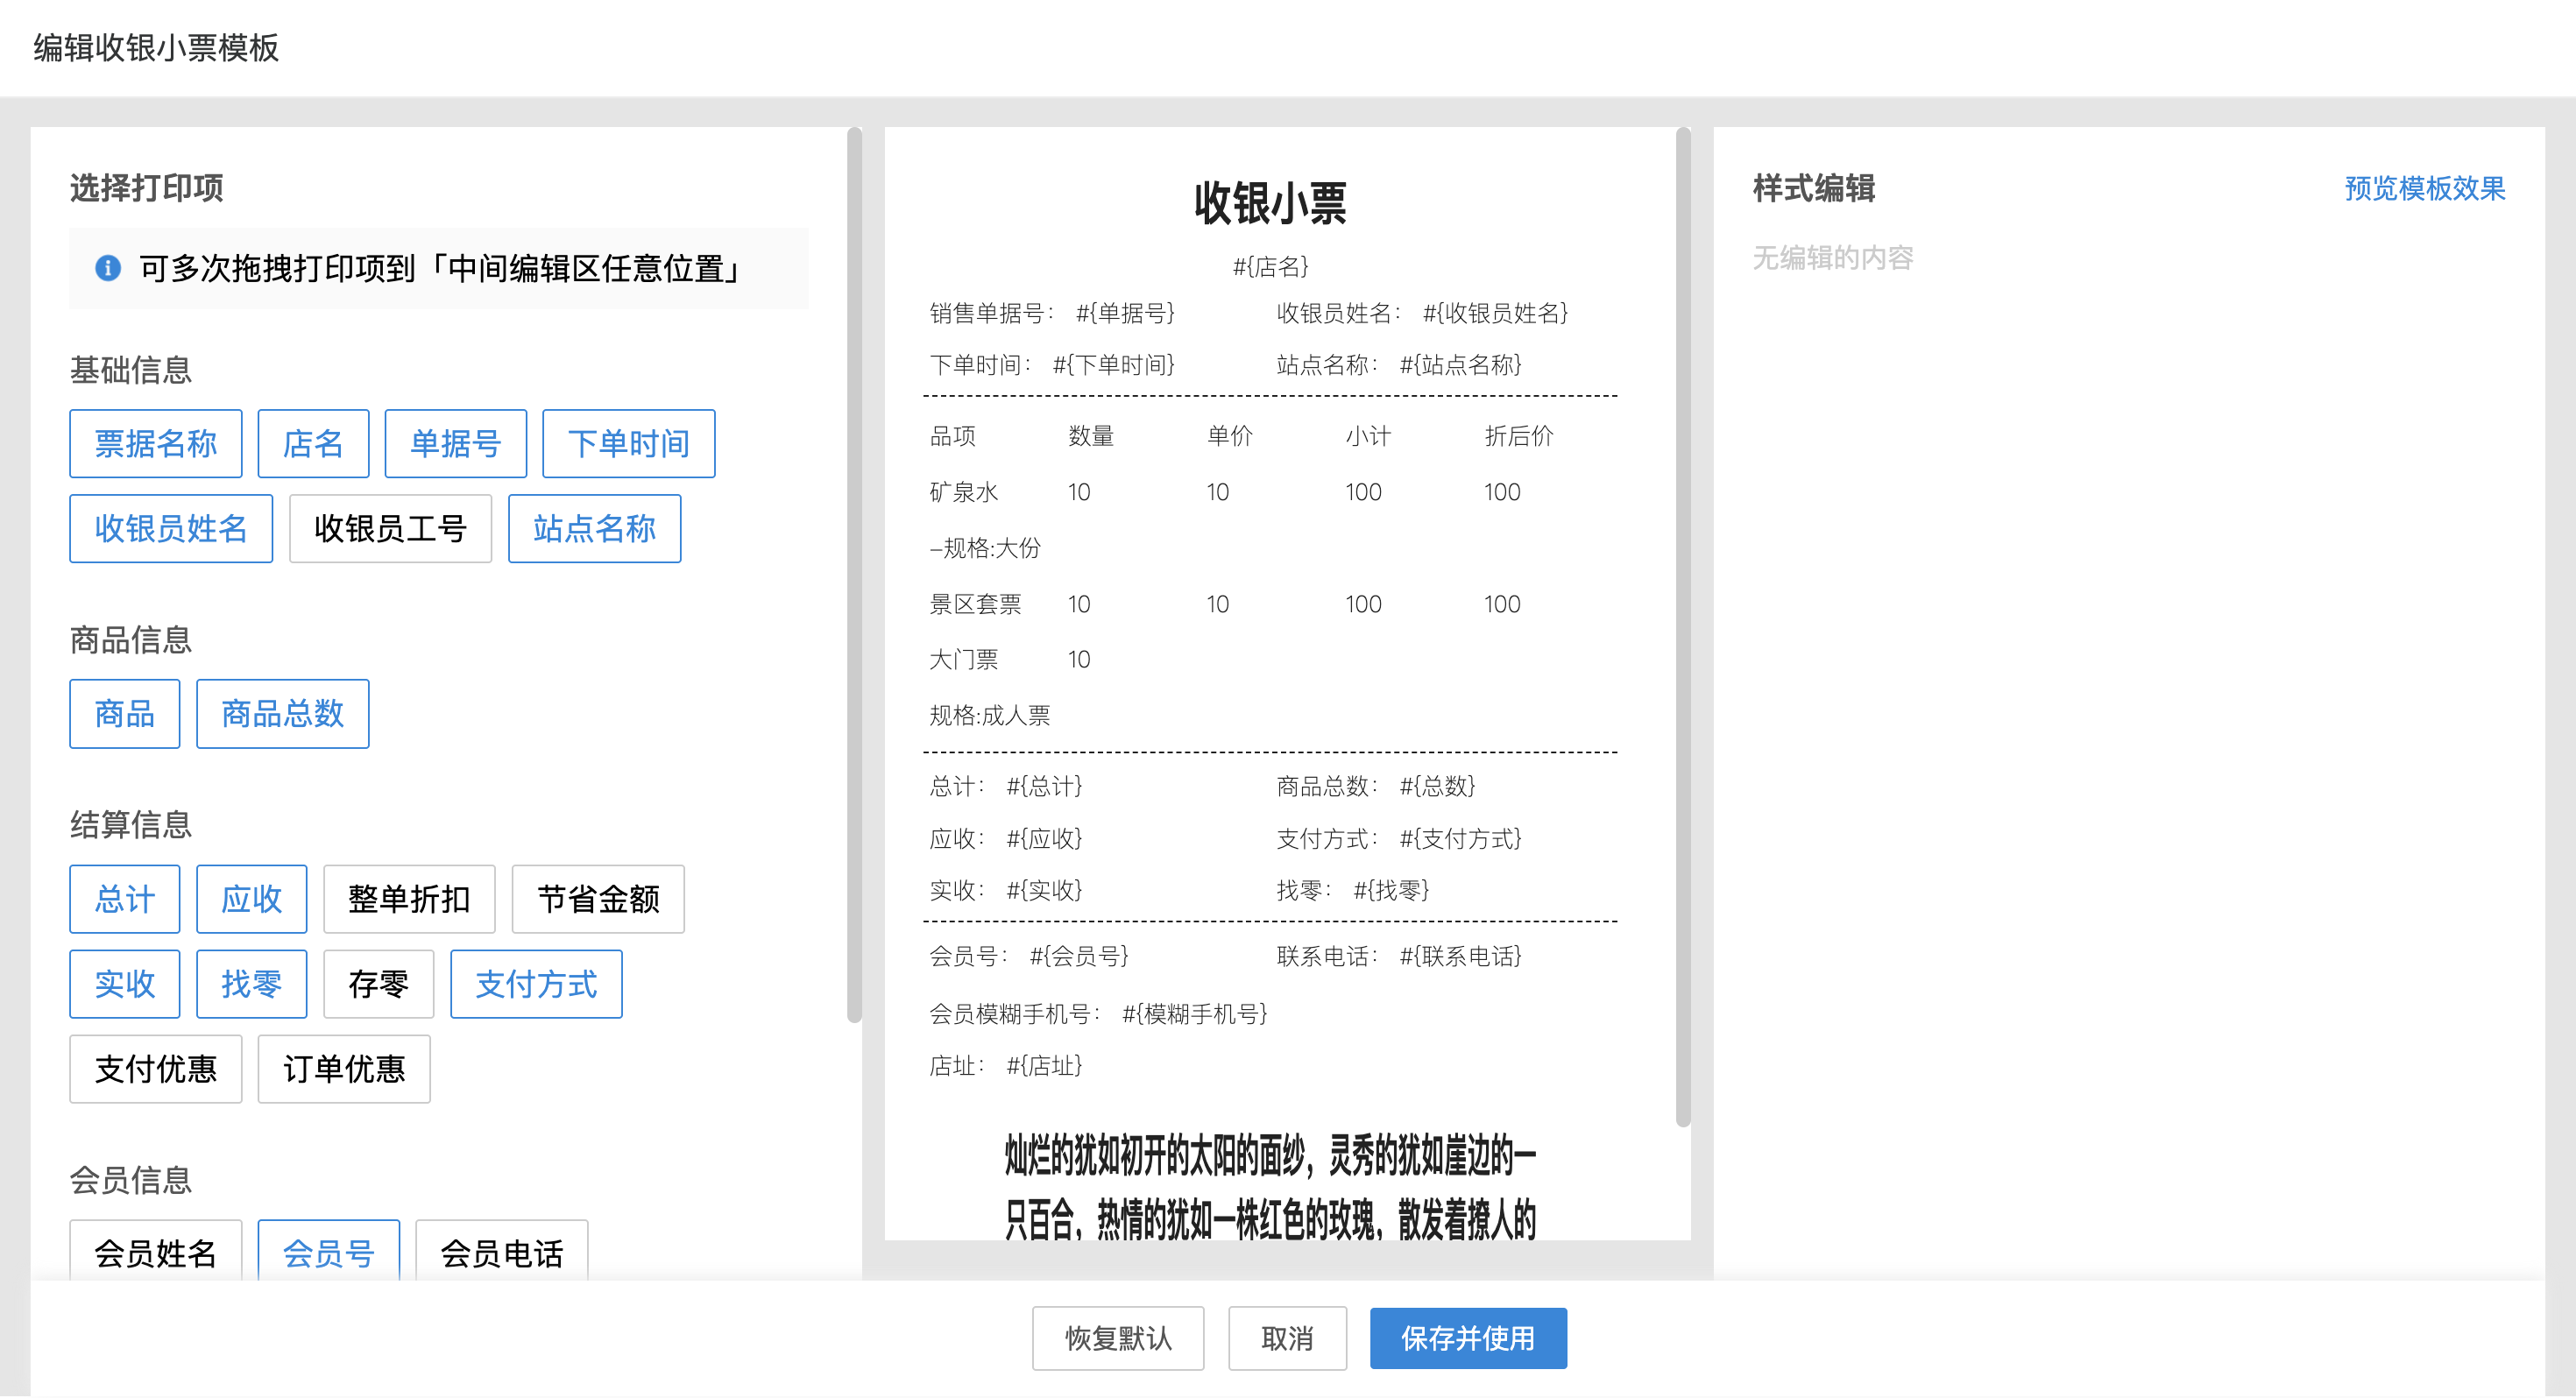
Task: Select the 商品 print item
Action: click(125, 713)
